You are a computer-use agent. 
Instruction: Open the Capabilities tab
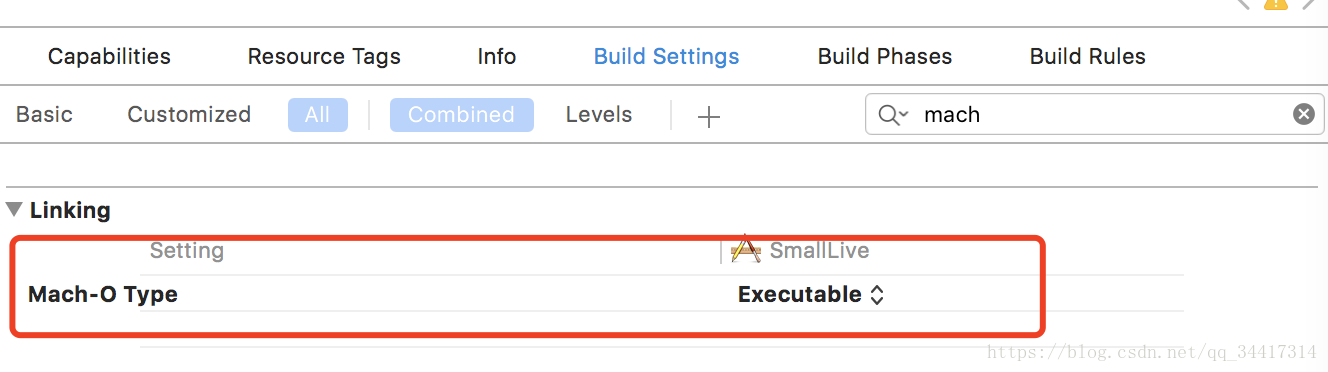(x=109, y=56)
